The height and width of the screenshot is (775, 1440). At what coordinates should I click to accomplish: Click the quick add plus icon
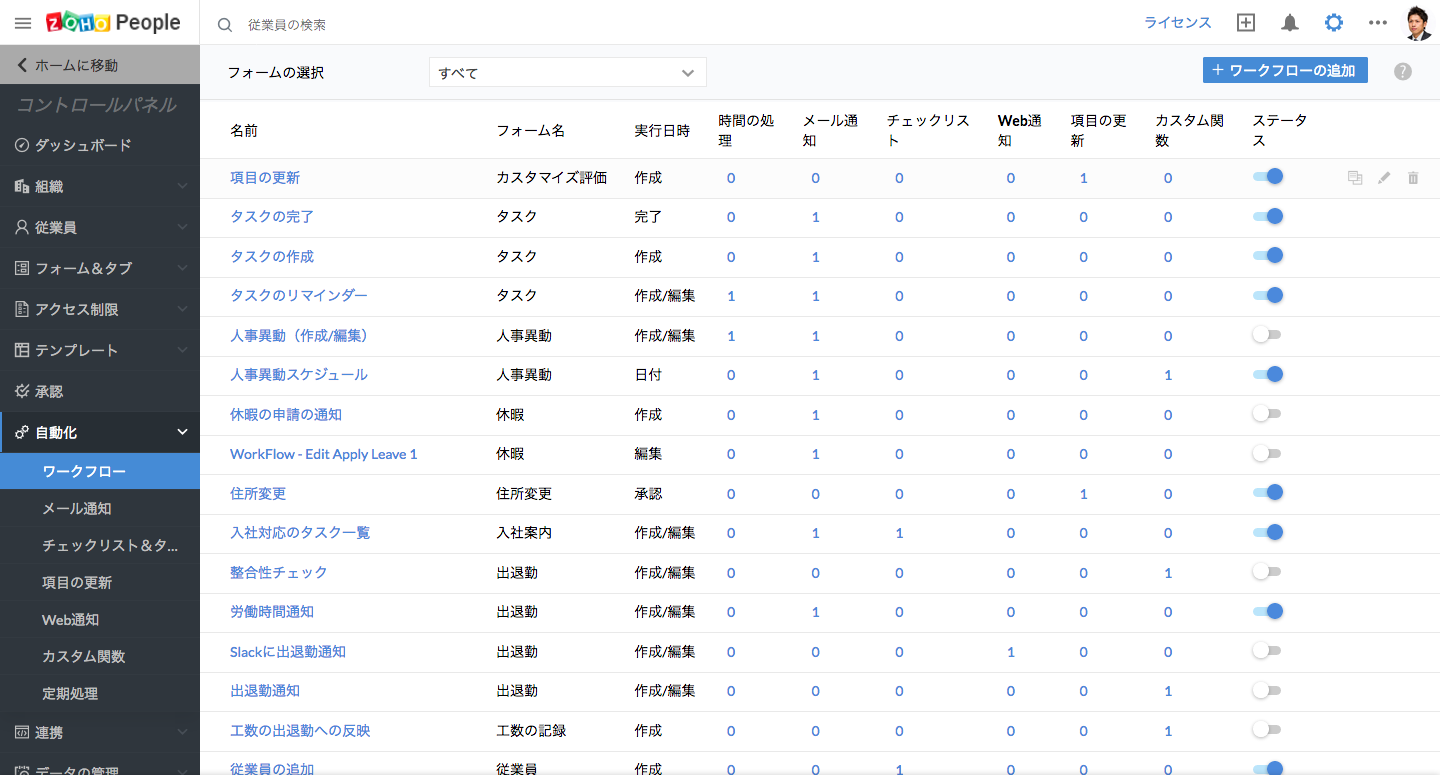pos(1245,23)
